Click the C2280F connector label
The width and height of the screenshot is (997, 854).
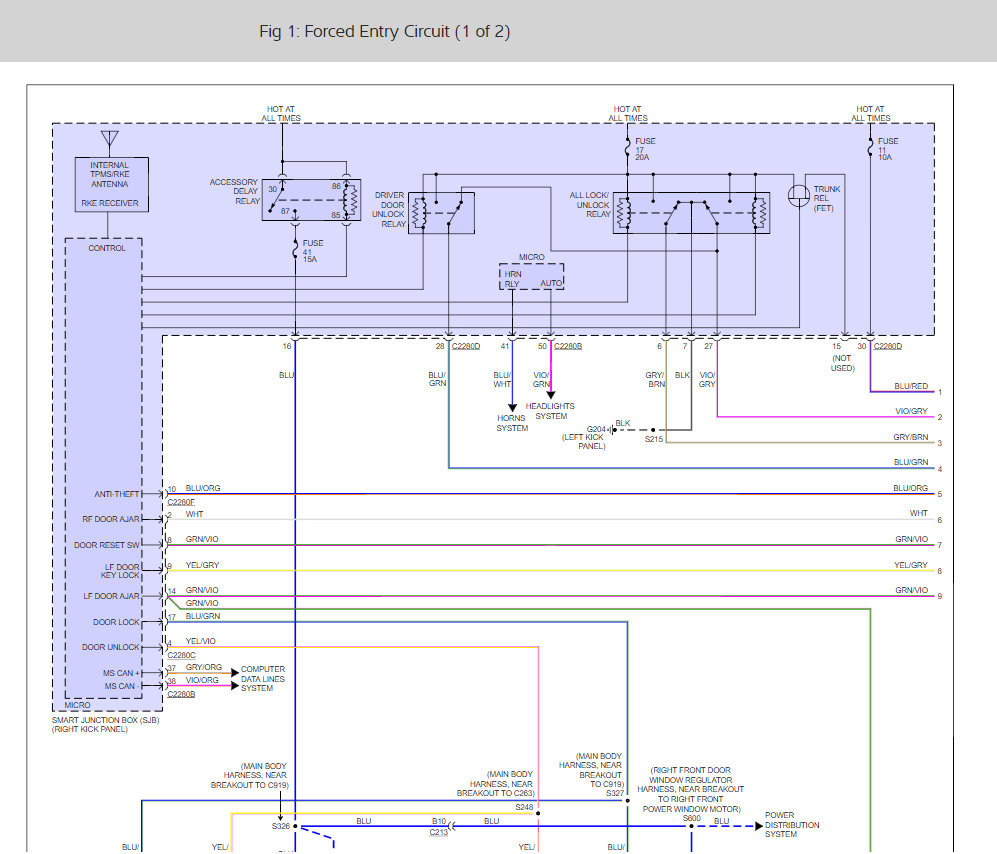[x=180, y=502]
